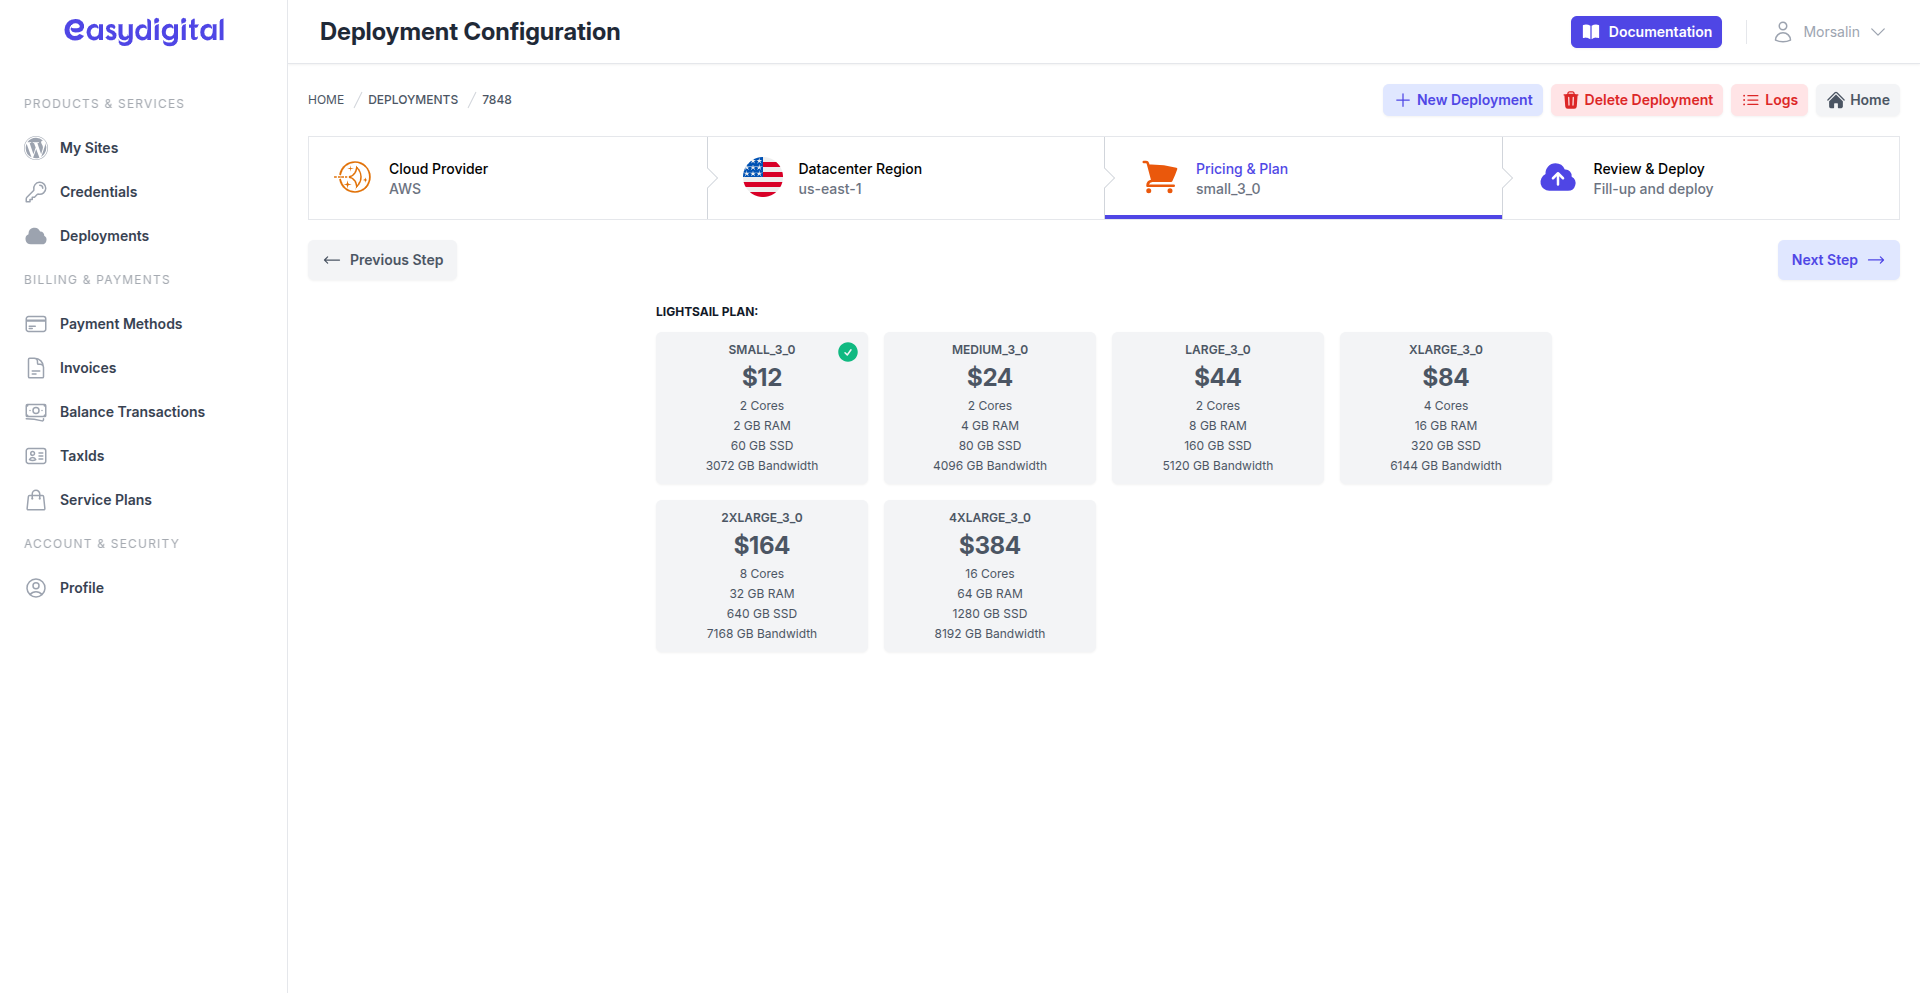Click the cloud icon next to Deployments

[x=36, y=236]
